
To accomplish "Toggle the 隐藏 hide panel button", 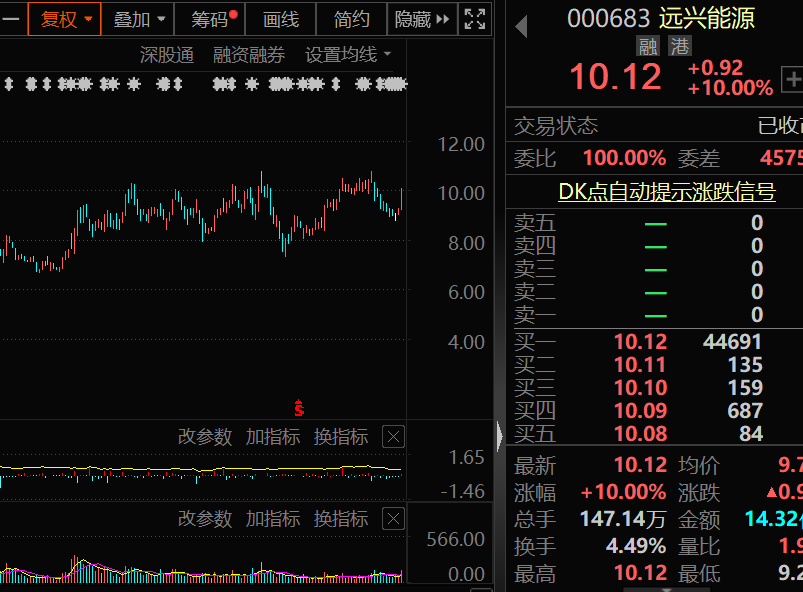I will pyautogui.click(x=422, y=19).
